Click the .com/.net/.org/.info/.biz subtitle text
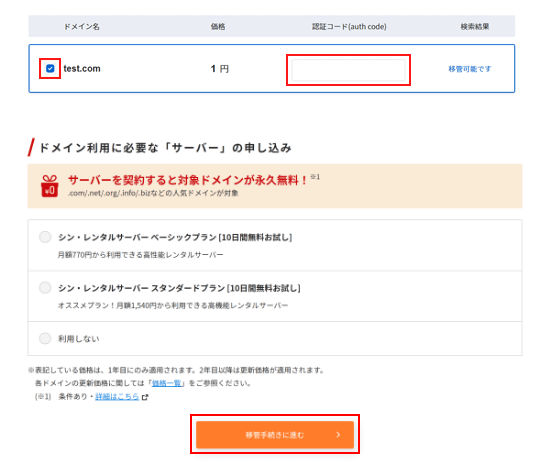 click(153, 193)
